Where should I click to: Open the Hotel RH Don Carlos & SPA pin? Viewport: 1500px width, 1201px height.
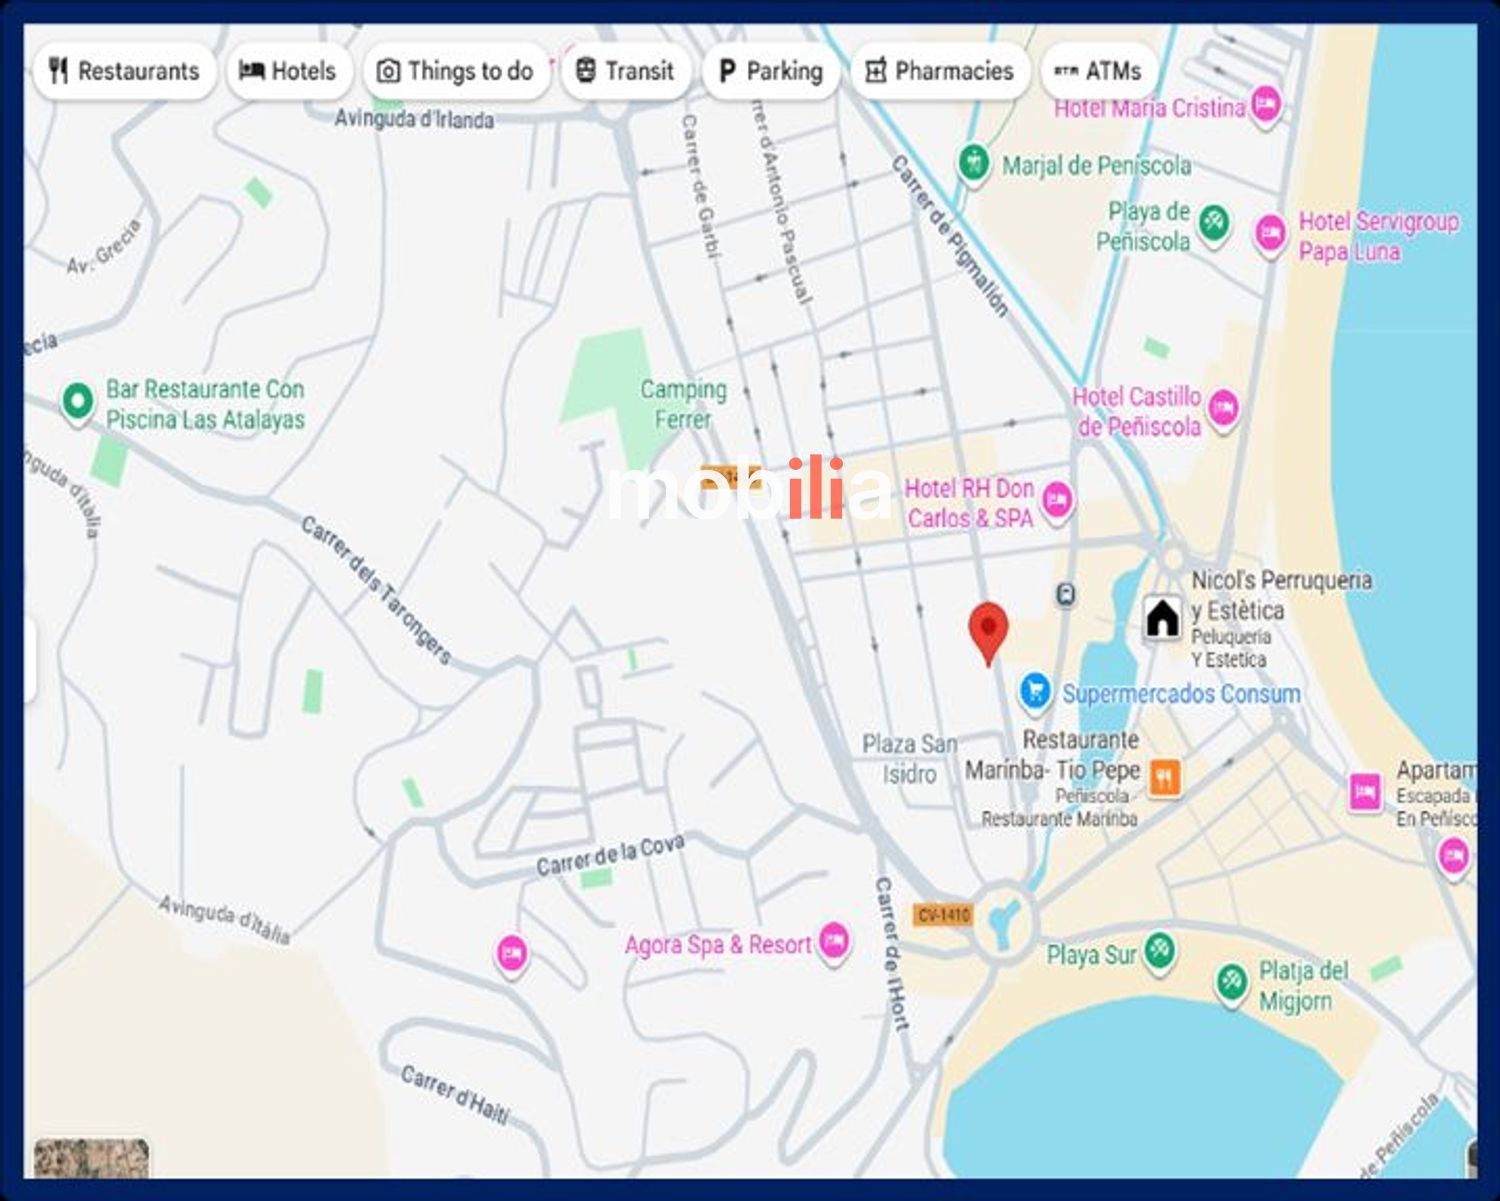coord(1057,499)
